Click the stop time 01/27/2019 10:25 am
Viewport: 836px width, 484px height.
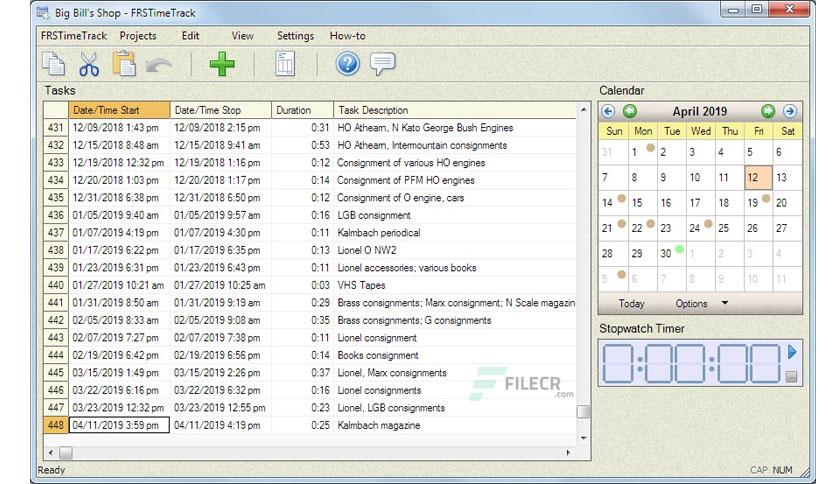click(221, 285)
